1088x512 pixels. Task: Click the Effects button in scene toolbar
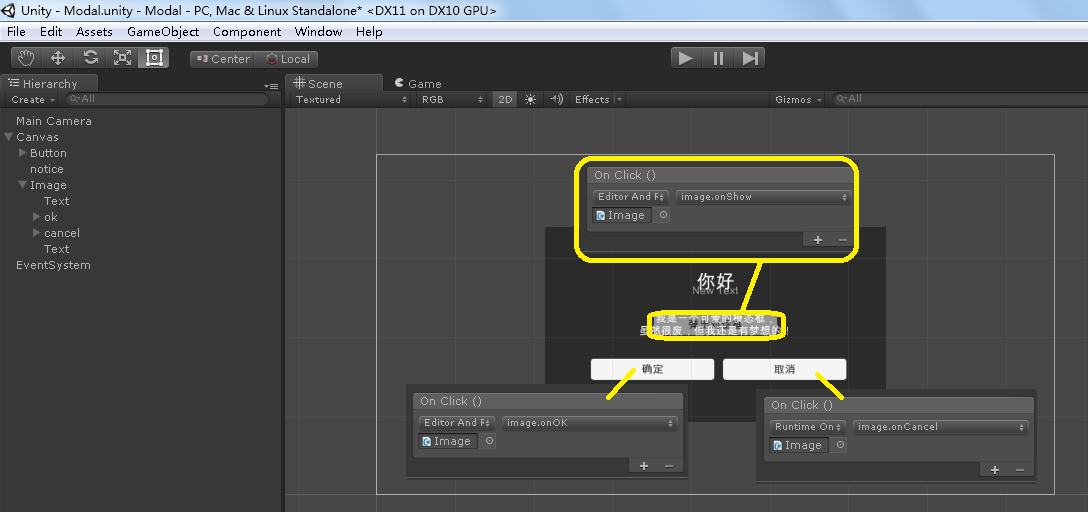[x=591, y=99]
